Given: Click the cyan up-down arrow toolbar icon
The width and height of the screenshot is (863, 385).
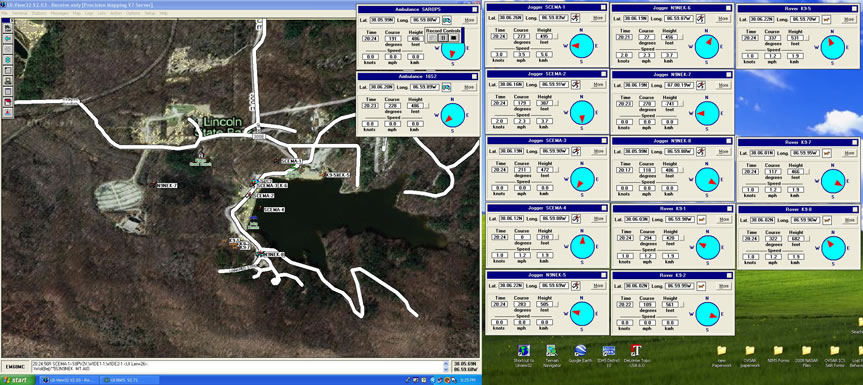Looking at the screenshot, I should coord(8,59).
